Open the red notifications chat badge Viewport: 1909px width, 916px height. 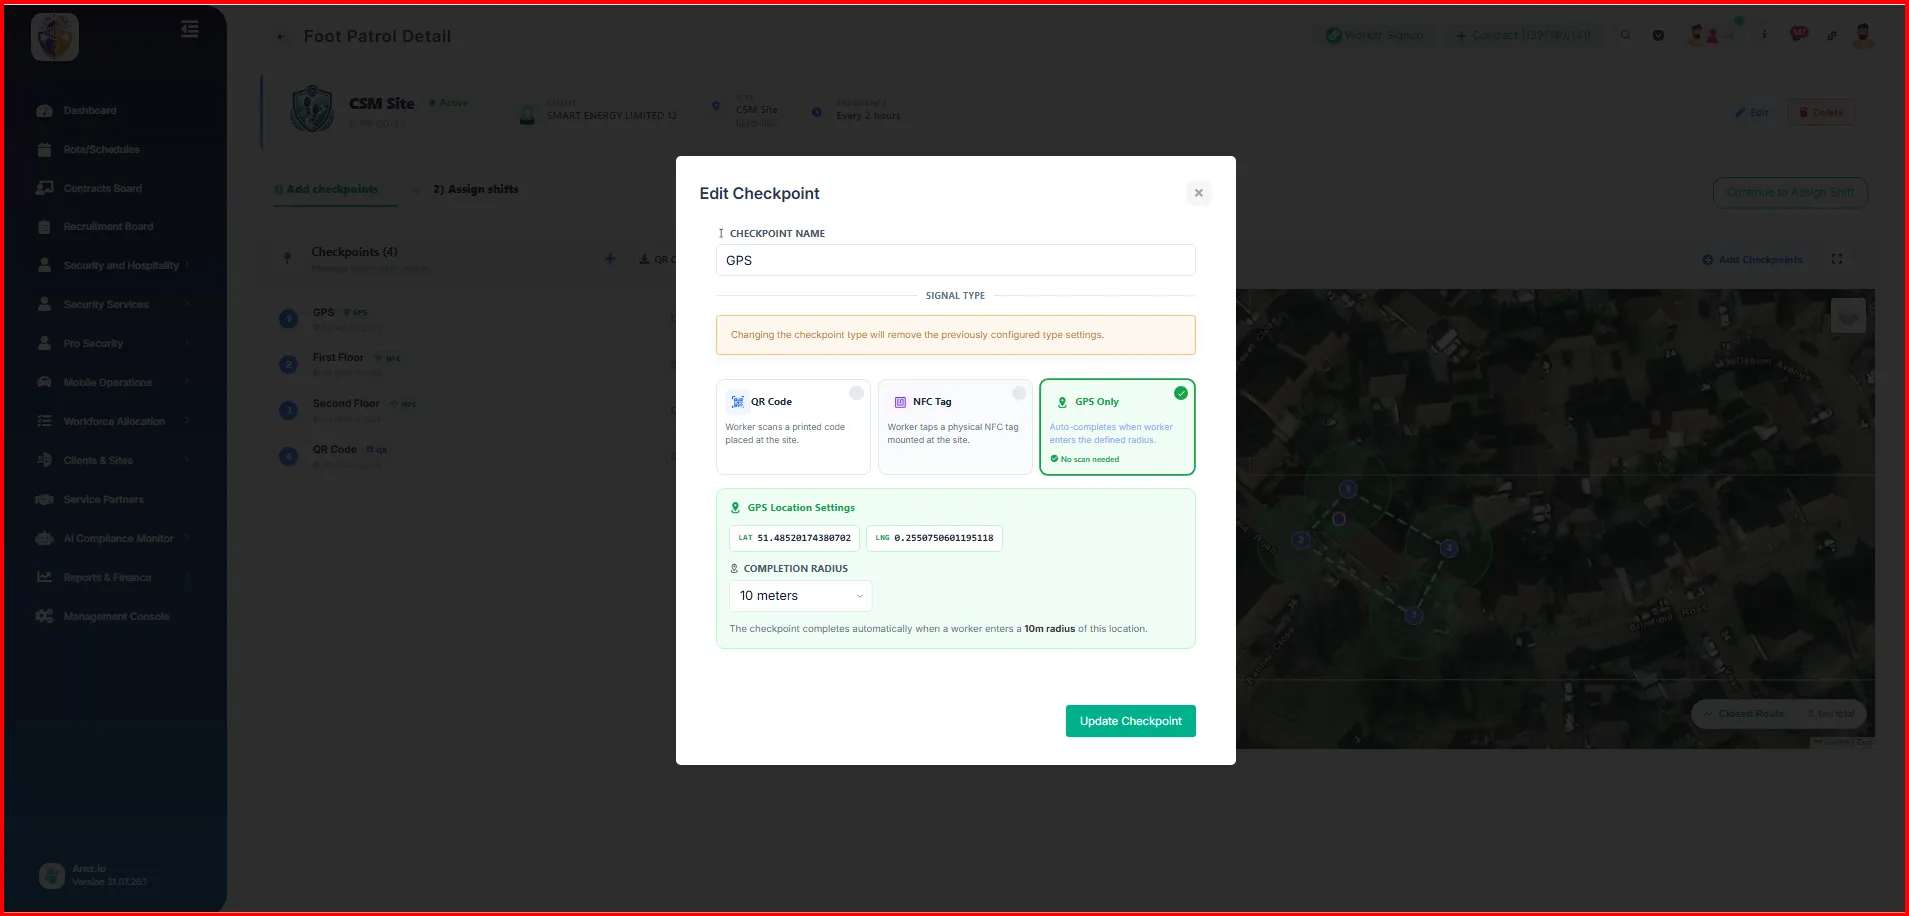pyautogui.click(x=1799, y=35)
